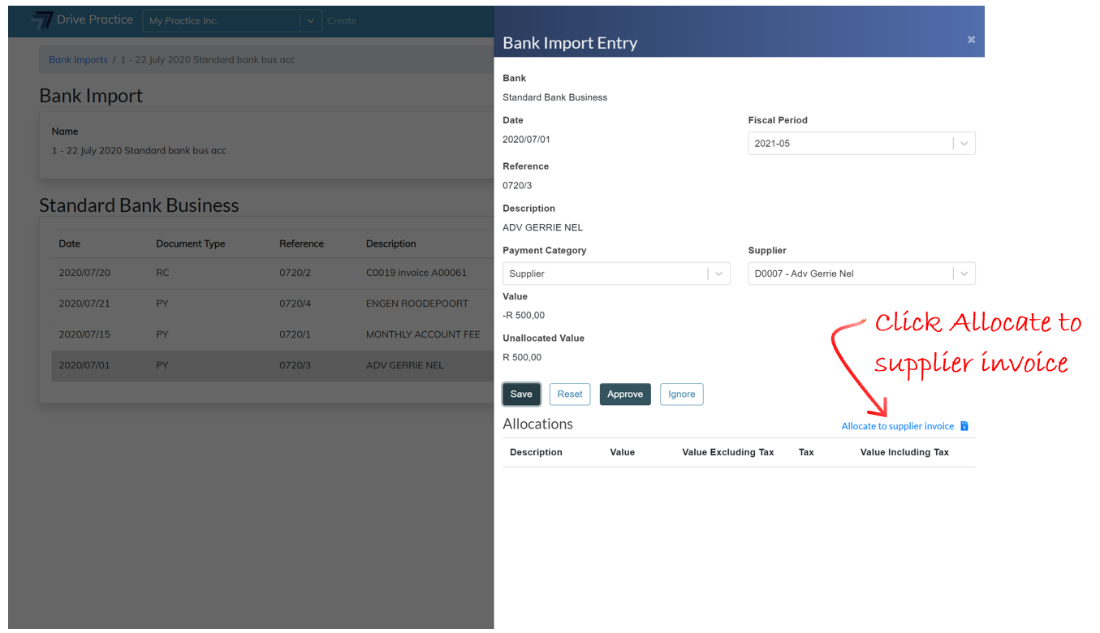
Task: Click reference 0720/4 in the table
Action: pos(295,303)
